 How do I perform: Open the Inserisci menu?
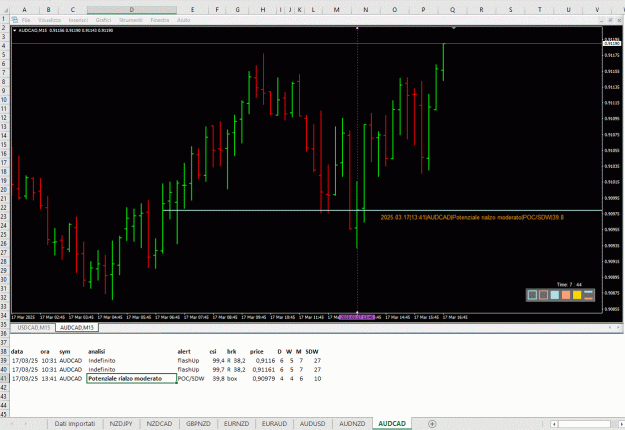tap(78, 20)
